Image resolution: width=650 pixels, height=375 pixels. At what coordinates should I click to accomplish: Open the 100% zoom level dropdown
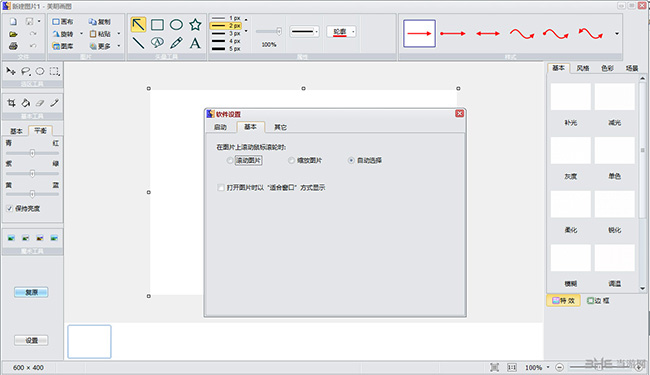tap(548, 367)
